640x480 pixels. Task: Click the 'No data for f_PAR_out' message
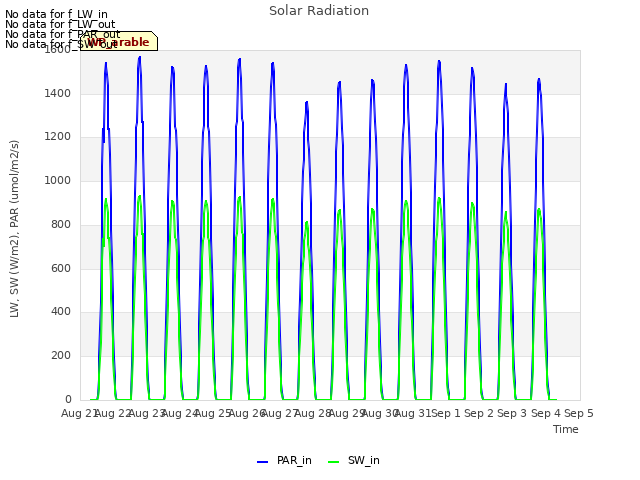click(62, 34)
